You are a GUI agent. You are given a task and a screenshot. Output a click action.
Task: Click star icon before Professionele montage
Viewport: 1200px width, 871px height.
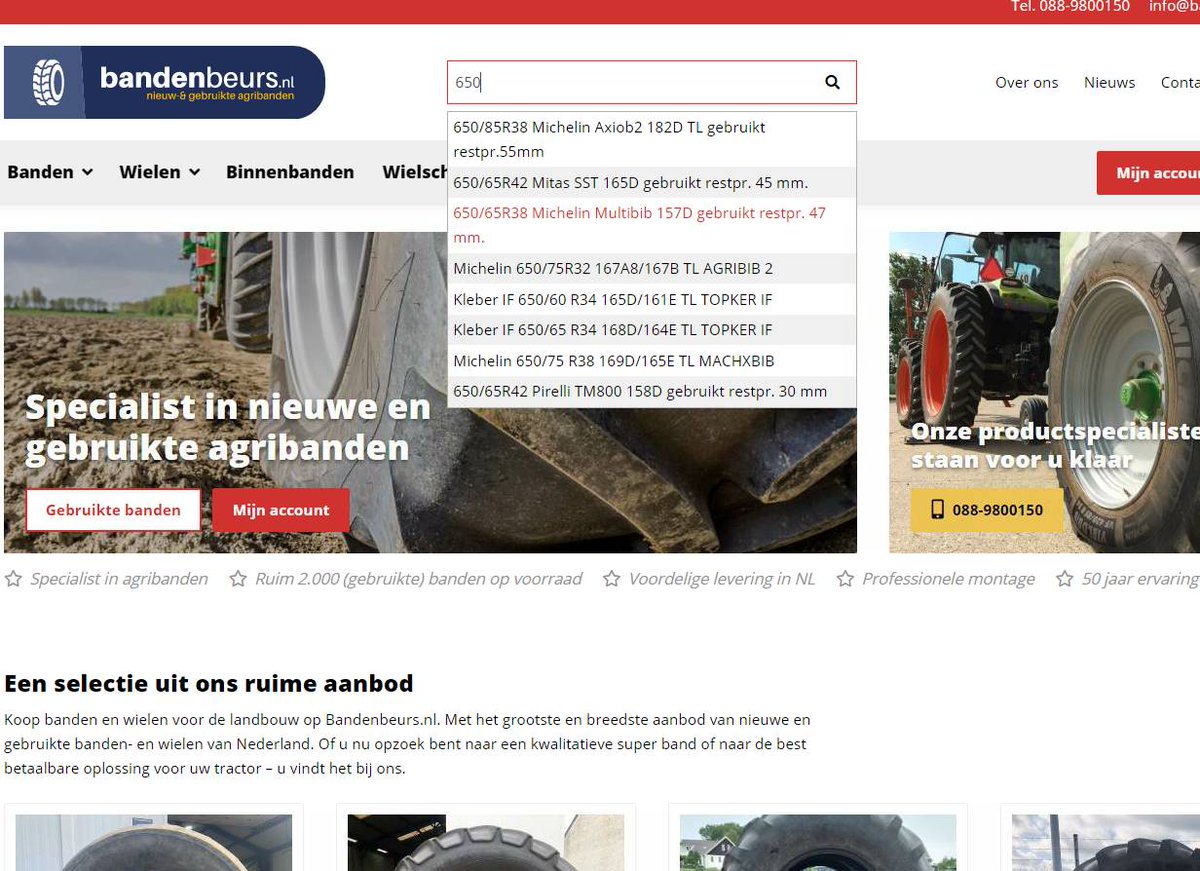coord(845,579)
